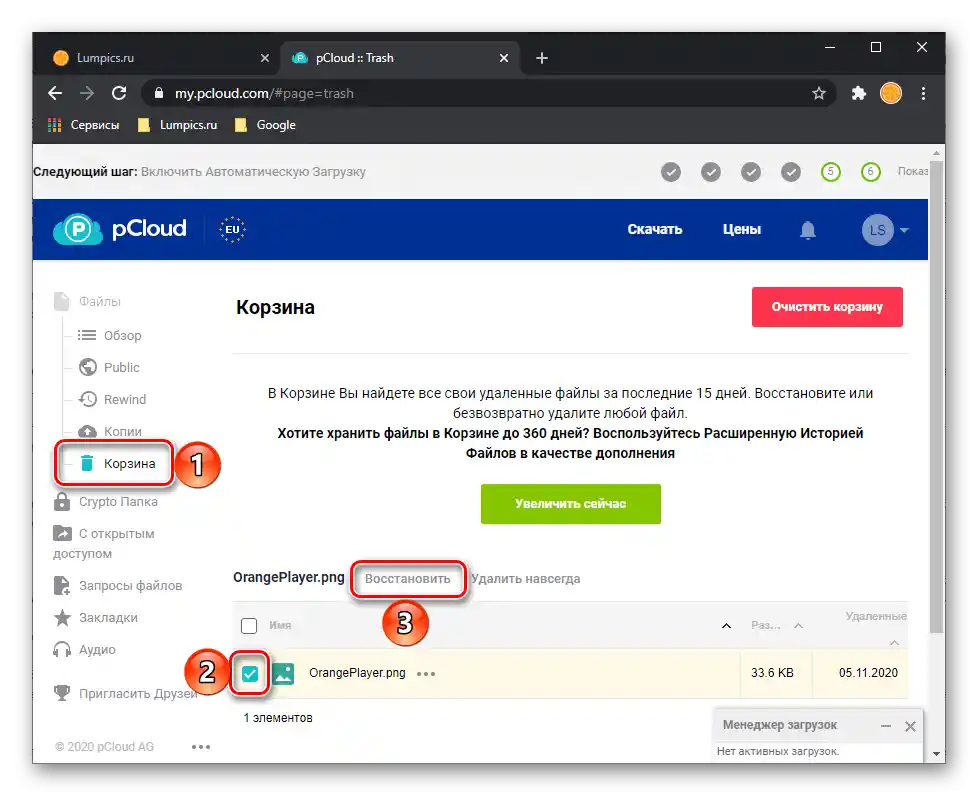Open the Сервисы apps shortcut
The image size is (978, 796).
click(x=84, y=125)
